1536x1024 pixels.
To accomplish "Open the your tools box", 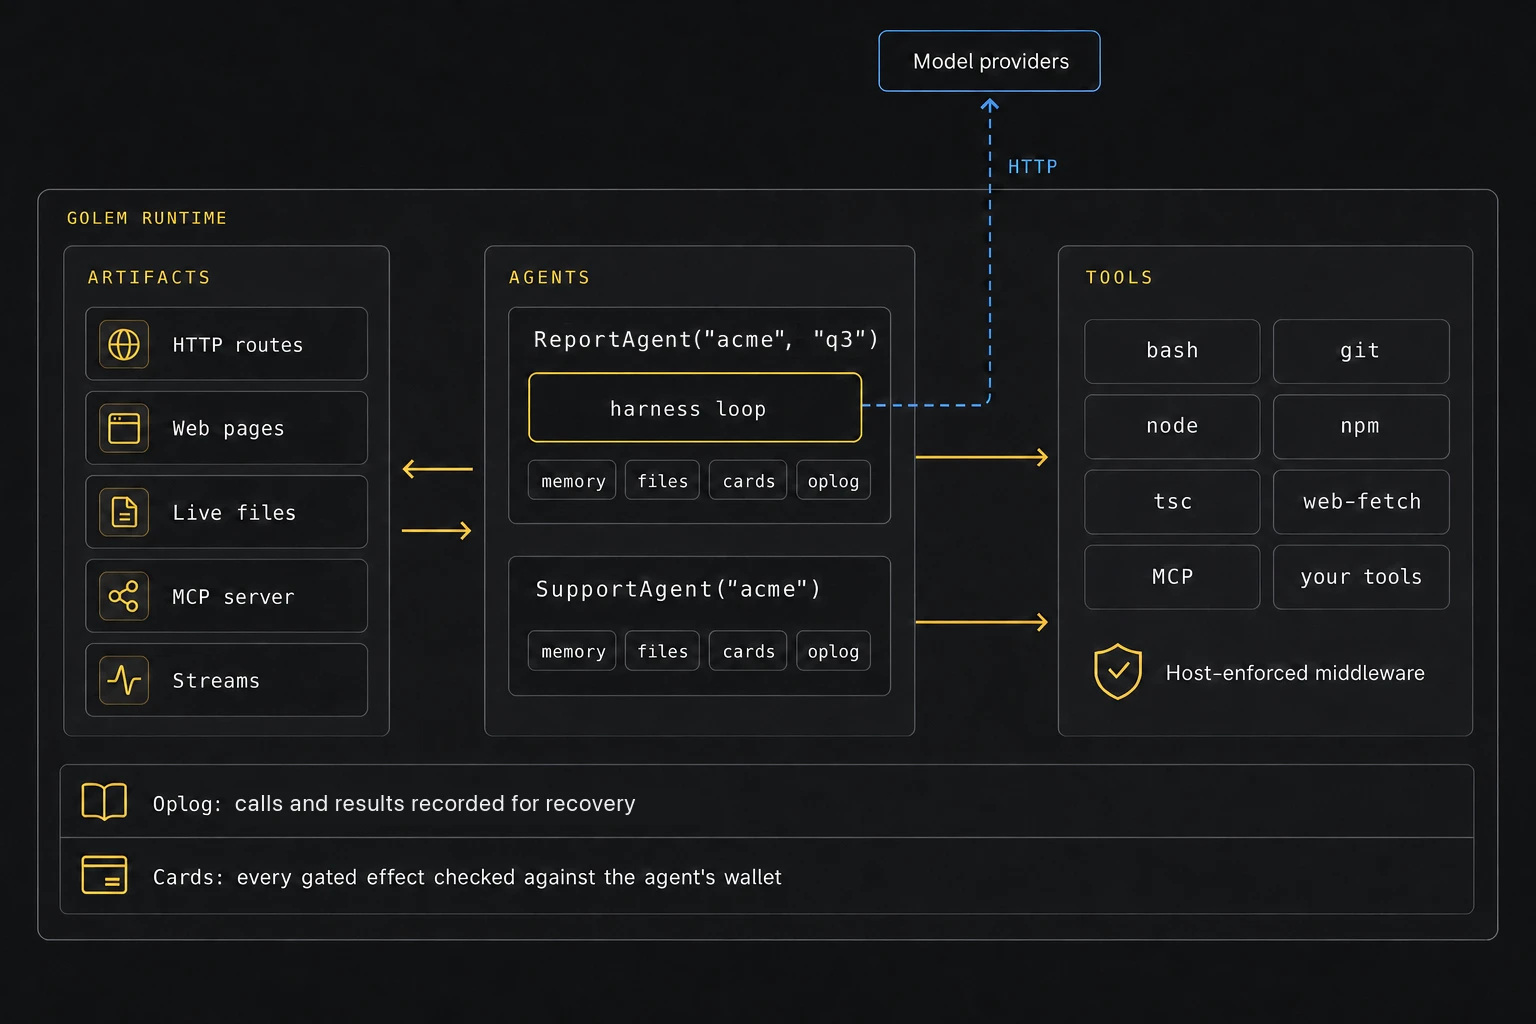I will 1361,577.
